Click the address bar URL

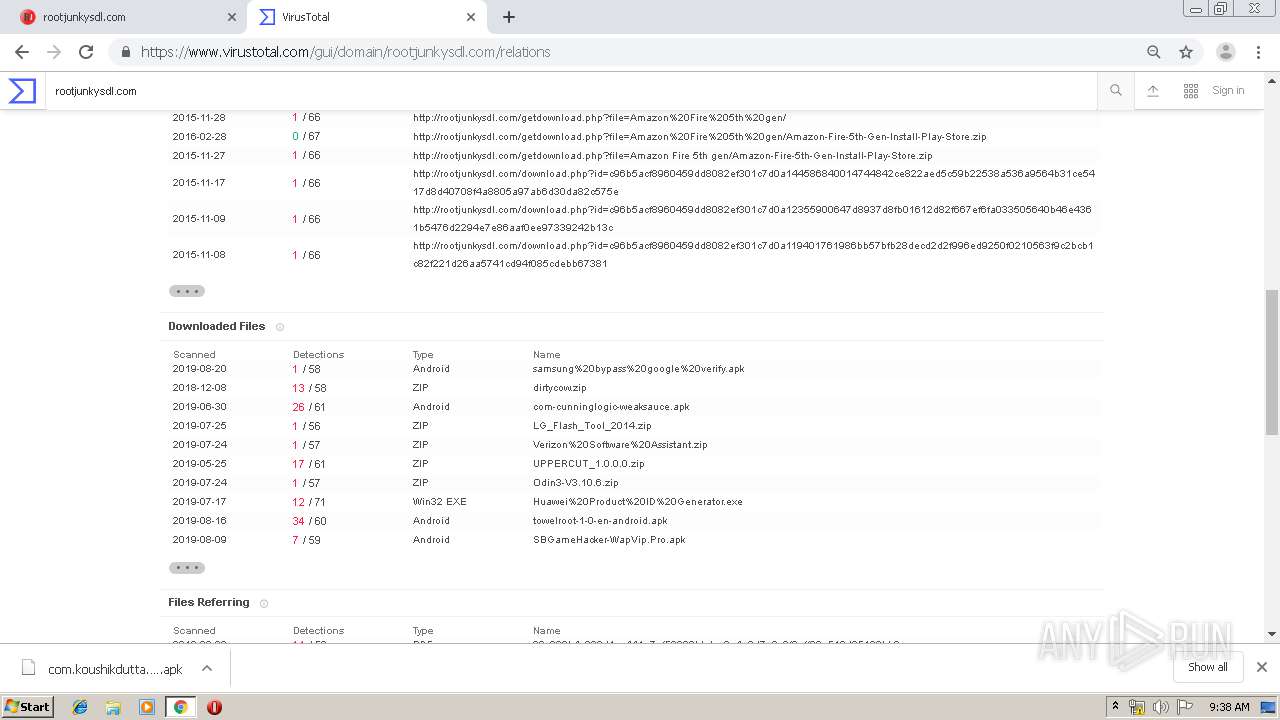point(345,52)
